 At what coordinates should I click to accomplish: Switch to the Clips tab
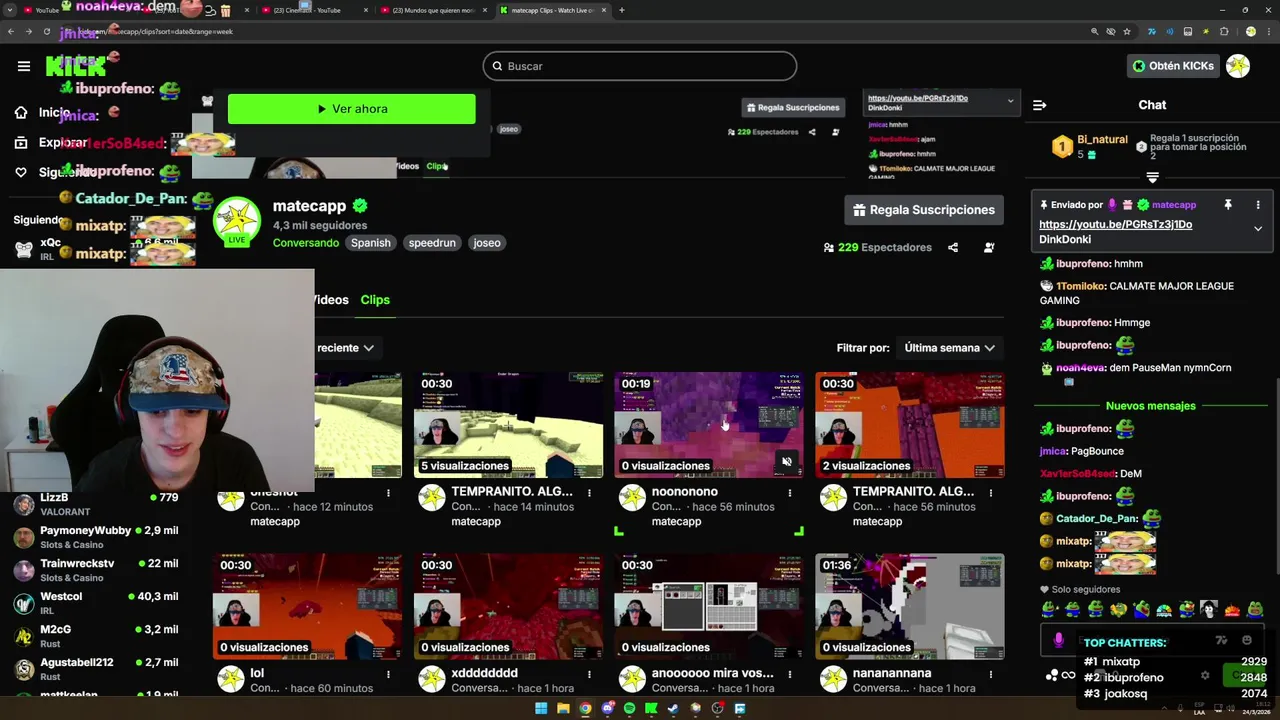coord(375,300)
